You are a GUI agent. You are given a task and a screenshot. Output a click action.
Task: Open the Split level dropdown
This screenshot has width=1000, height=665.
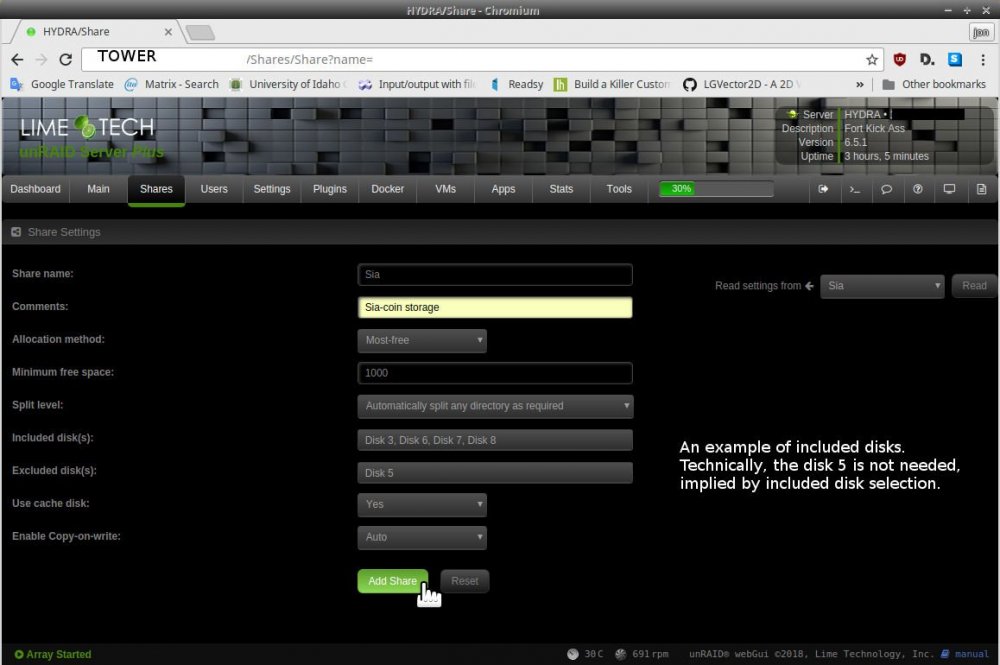(496, 406)
